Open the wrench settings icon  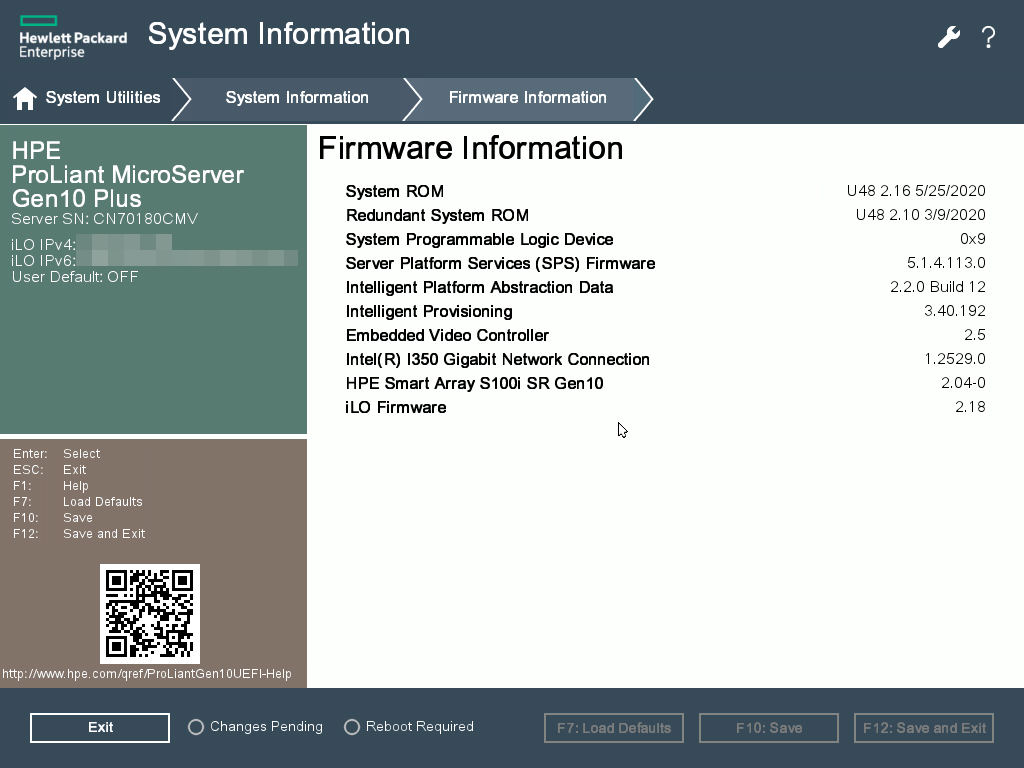(x=949, y=37)
